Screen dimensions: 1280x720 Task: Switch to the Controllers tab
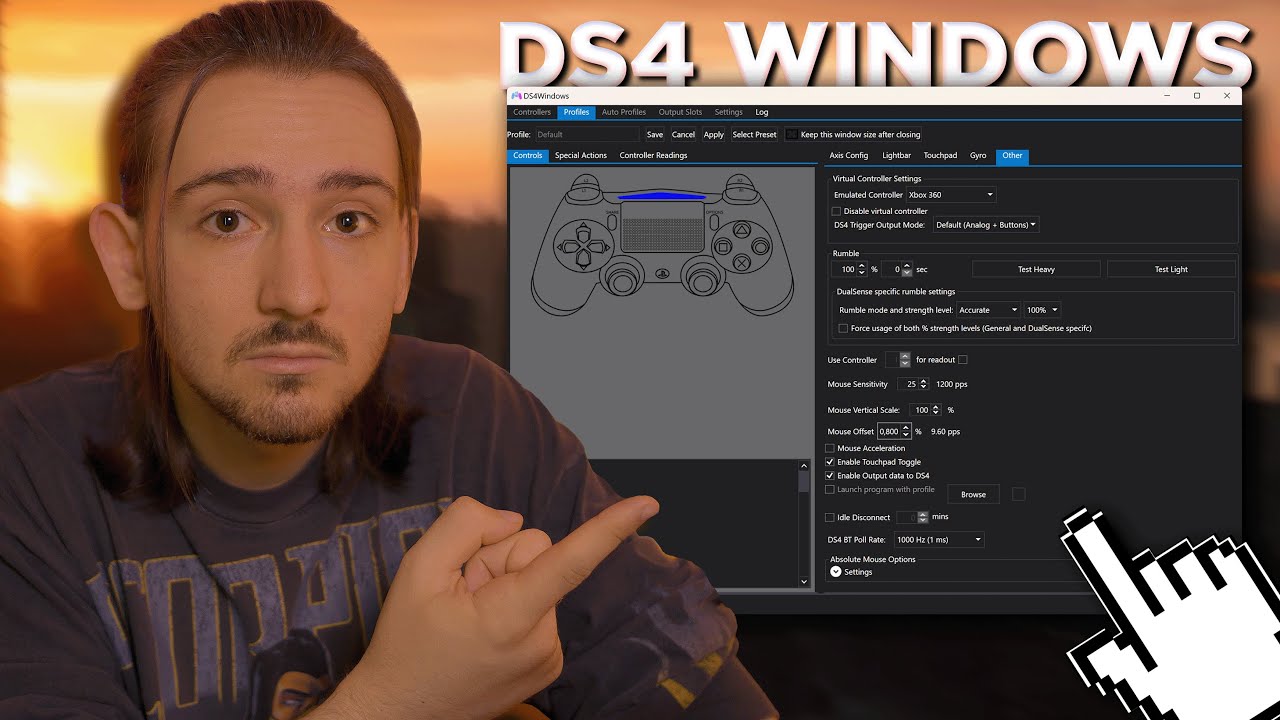point(532,112)
